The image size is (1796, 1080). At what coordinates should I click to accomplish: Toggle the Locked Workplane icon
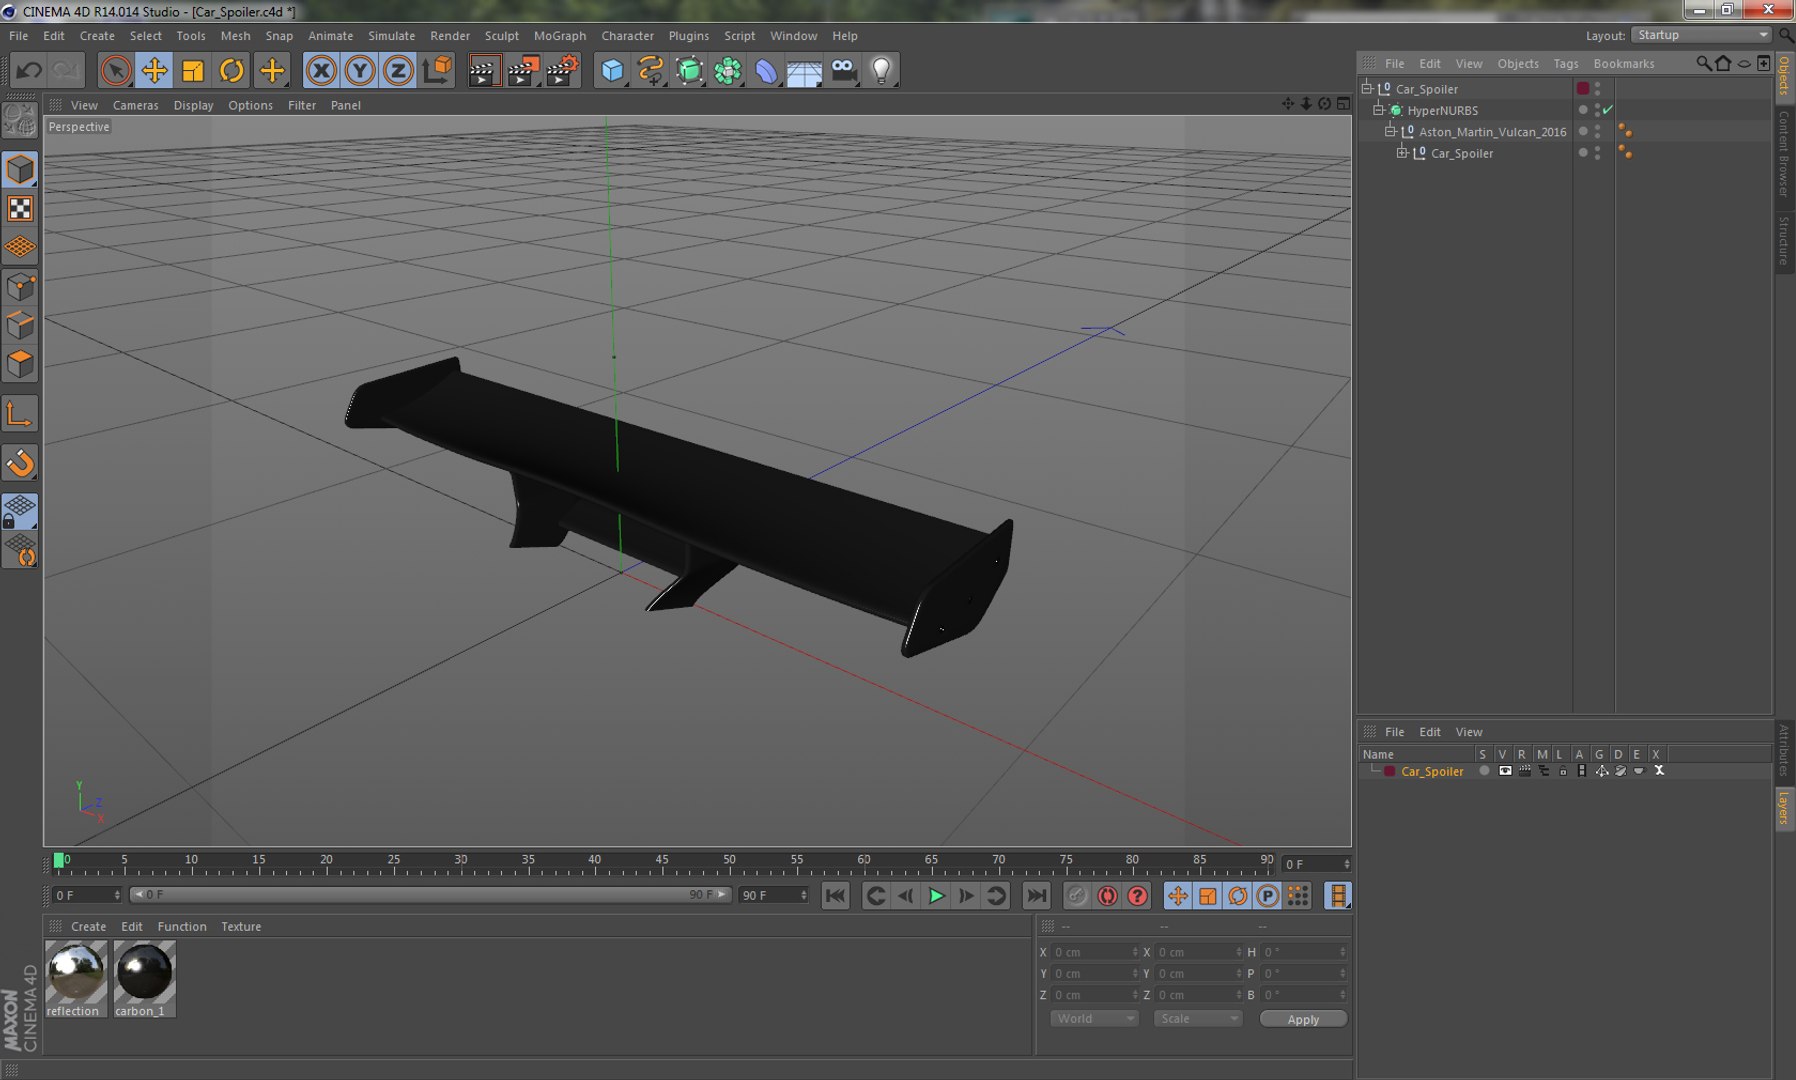(20, 512)
